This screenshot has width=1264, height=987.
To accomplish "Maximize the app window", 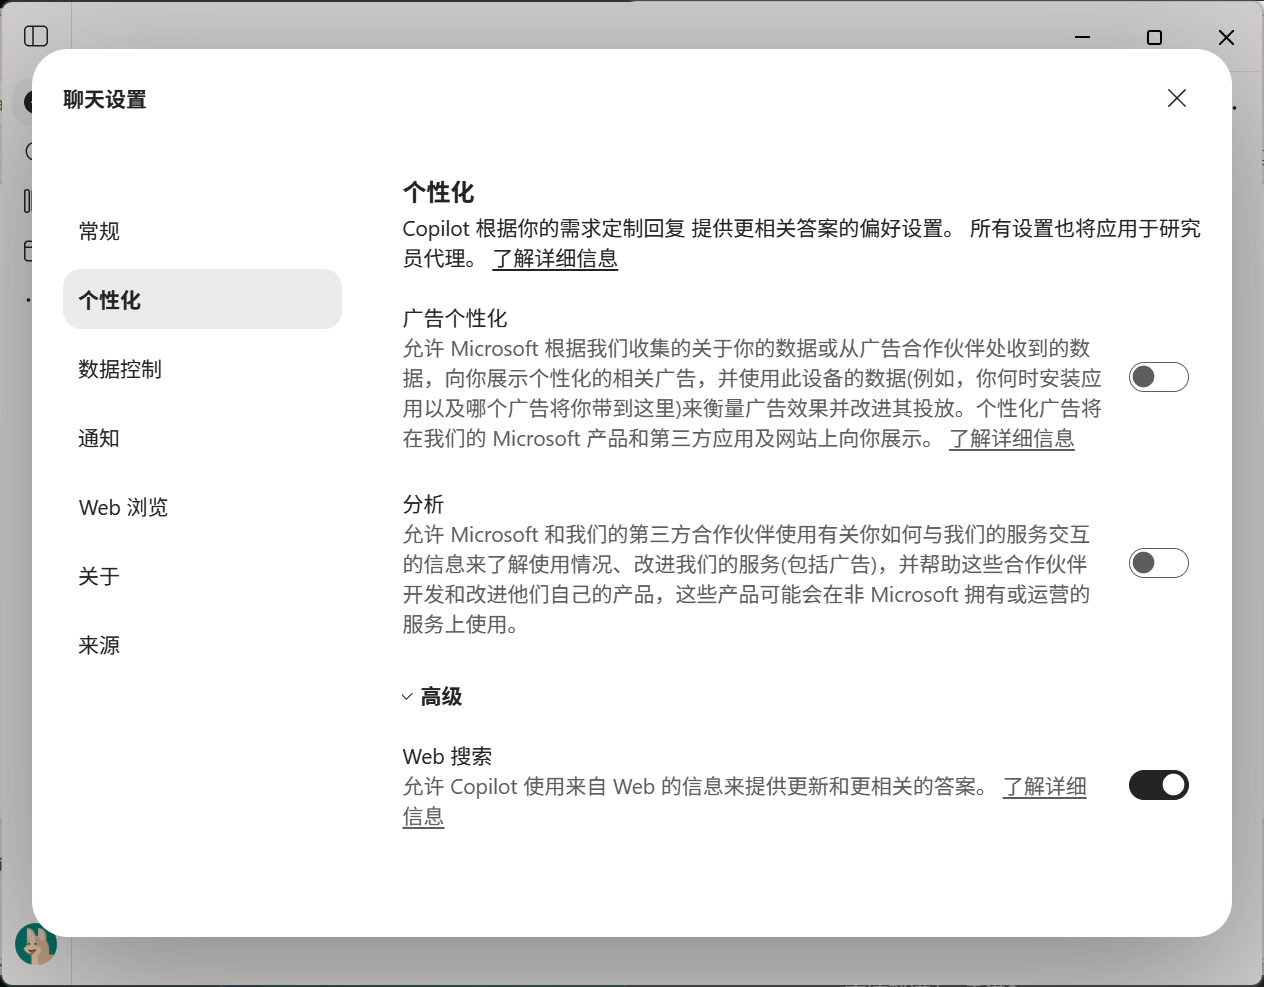I will click(x=1154, y=37).
